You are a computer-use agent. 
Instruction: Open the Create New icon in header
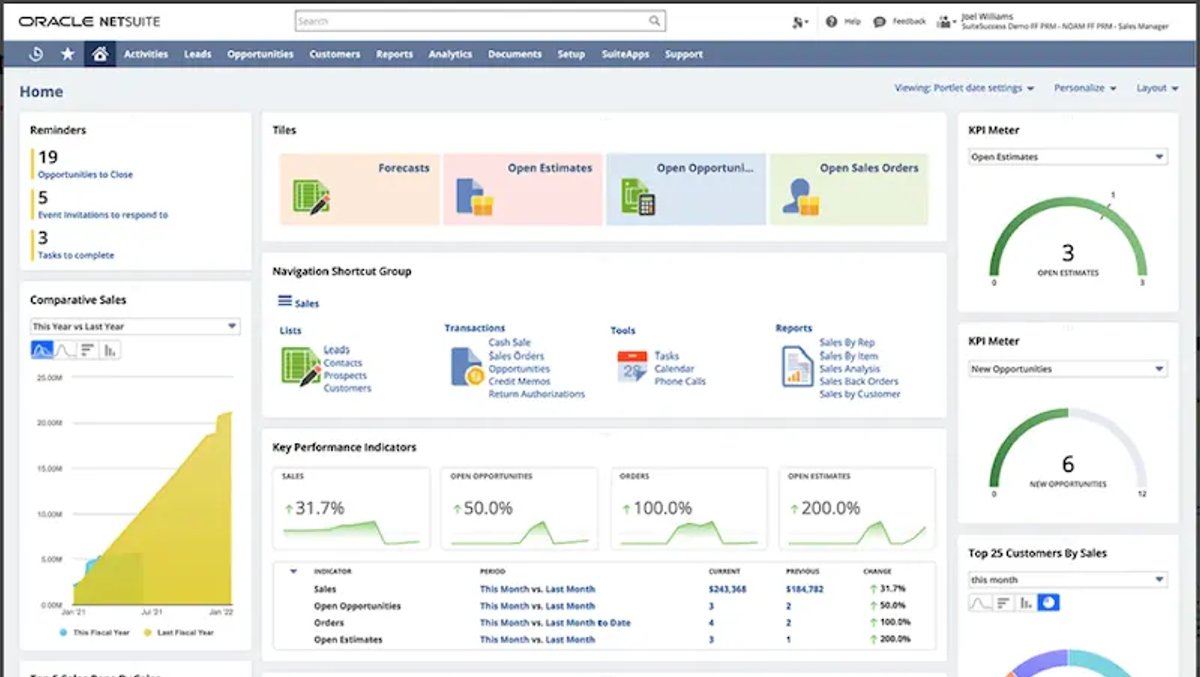click(x=799, y=21)
